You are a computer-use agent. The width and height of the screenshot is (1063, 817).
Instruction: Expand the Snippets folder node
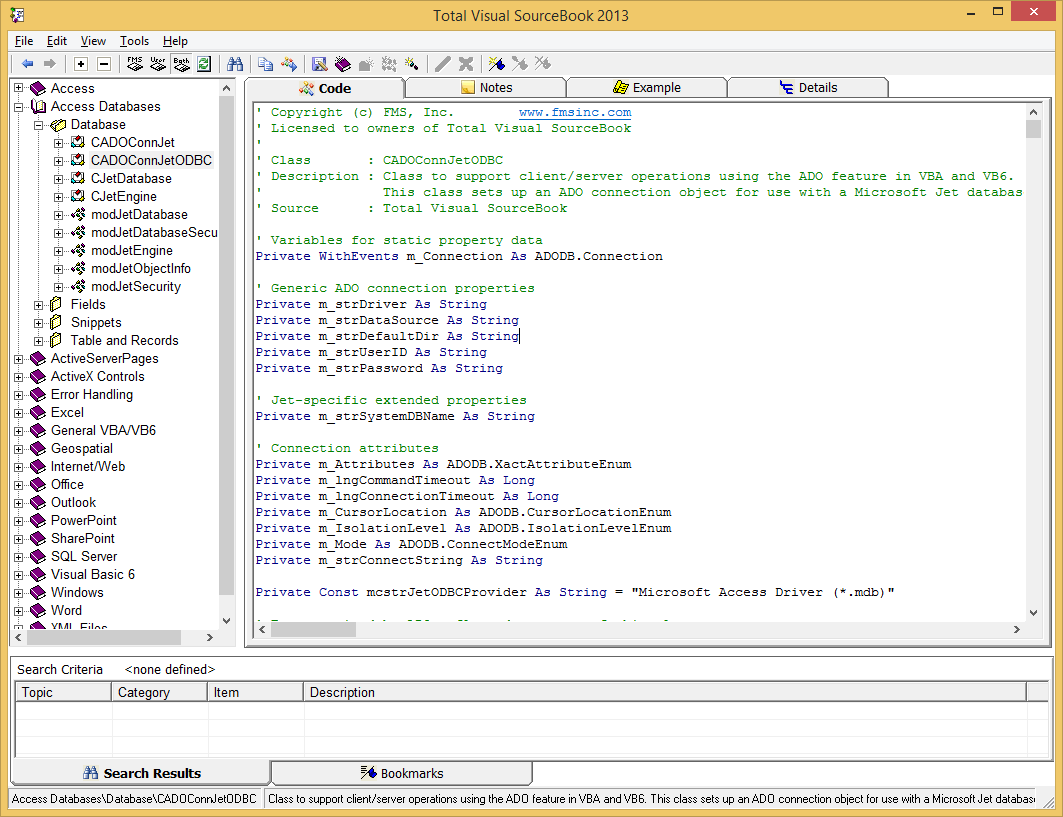click(39, 323)
